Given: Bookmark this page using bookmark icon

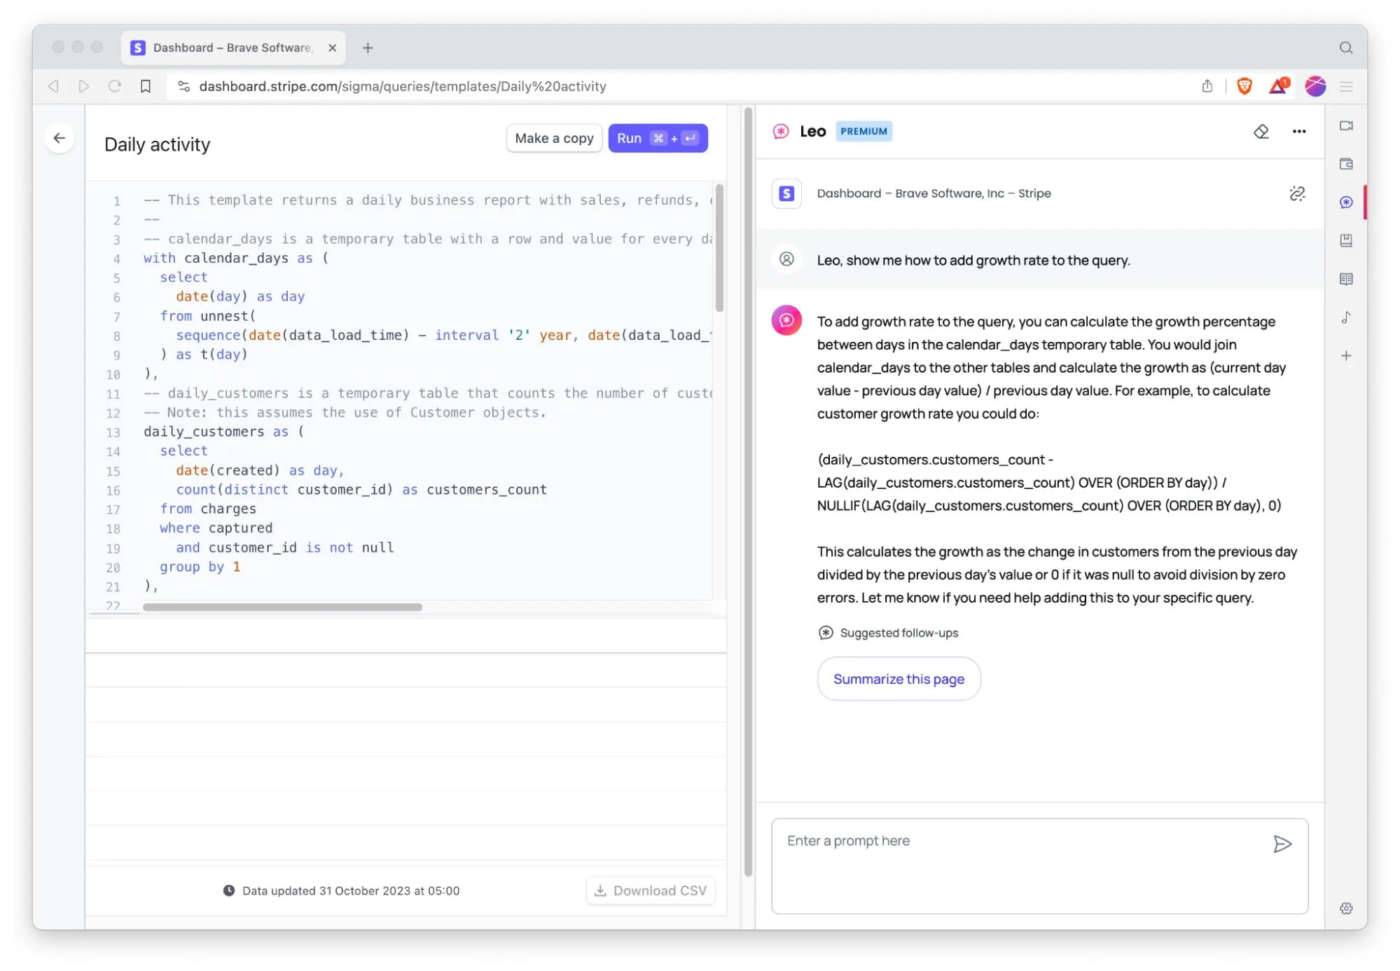Looking at the screenshot, I should tap(145, 86).
